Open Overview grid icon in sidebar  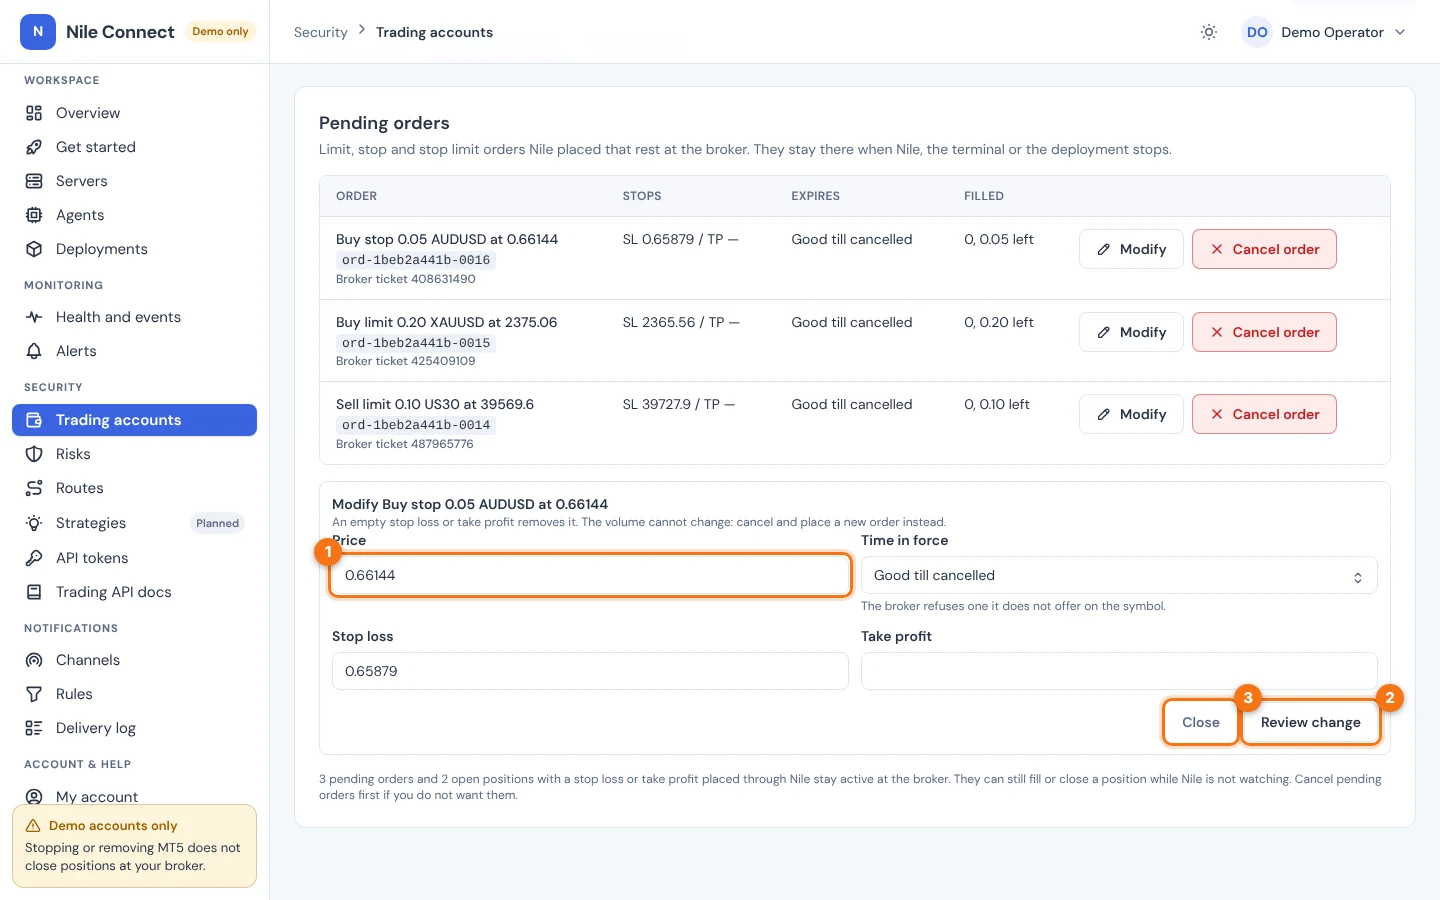coord(34,113)
